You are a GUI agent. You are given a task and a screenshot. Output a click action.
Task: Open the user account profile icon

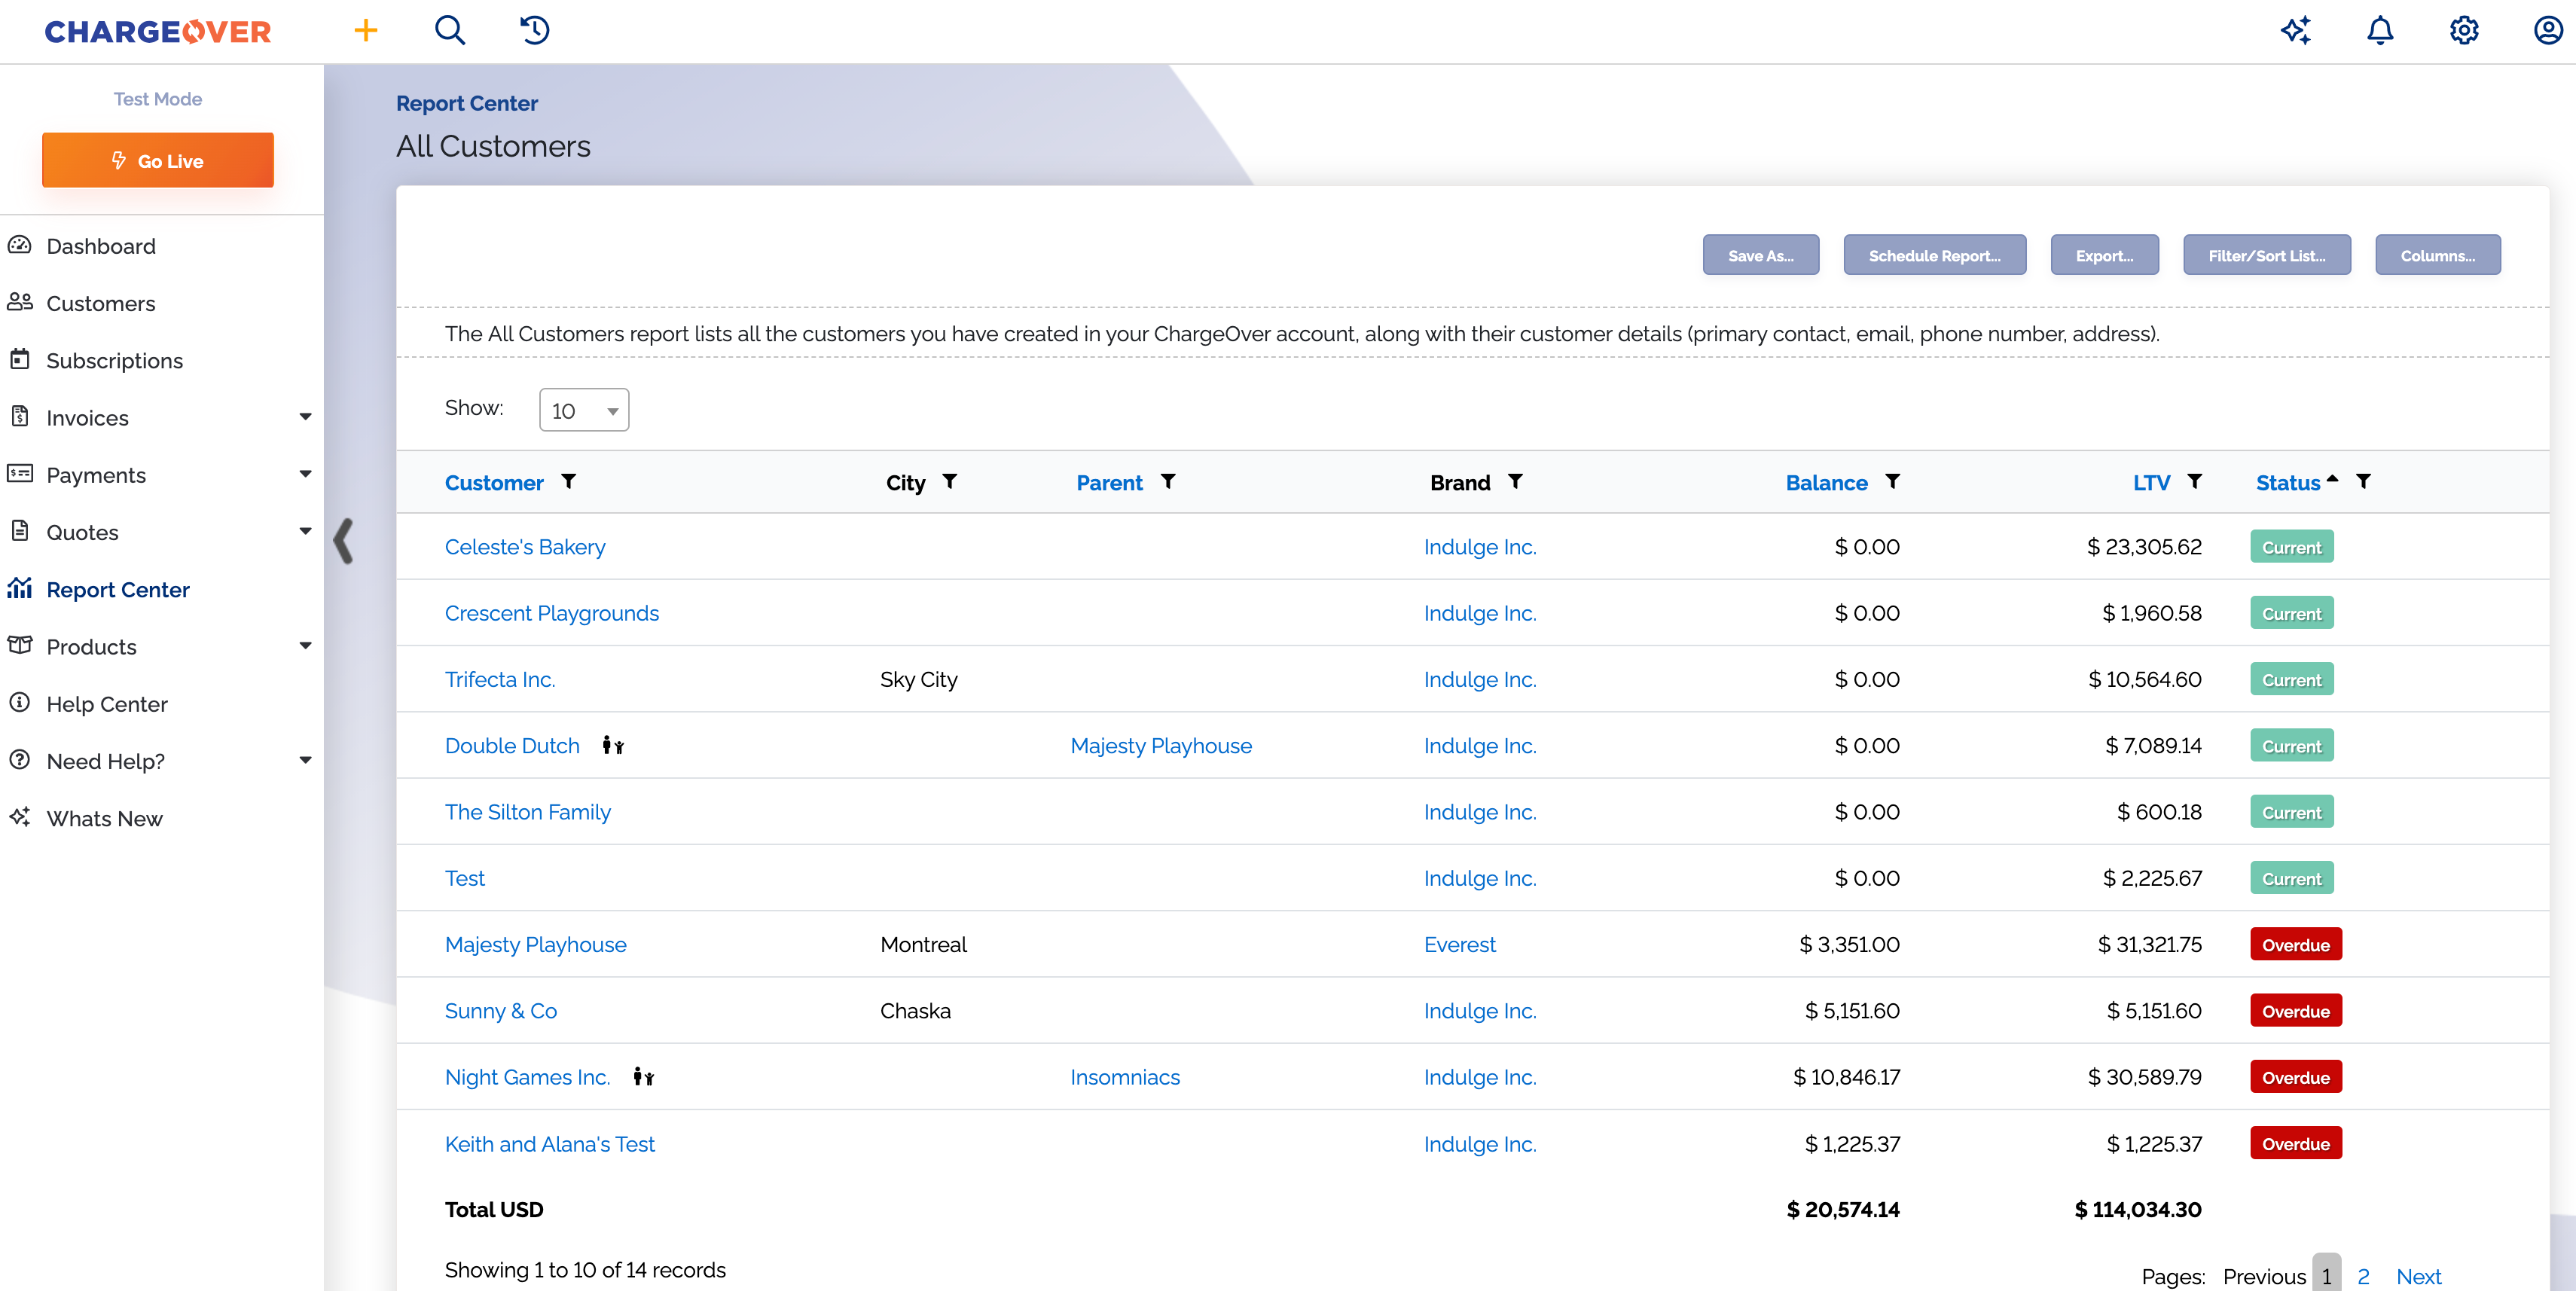click(2548, 30)
